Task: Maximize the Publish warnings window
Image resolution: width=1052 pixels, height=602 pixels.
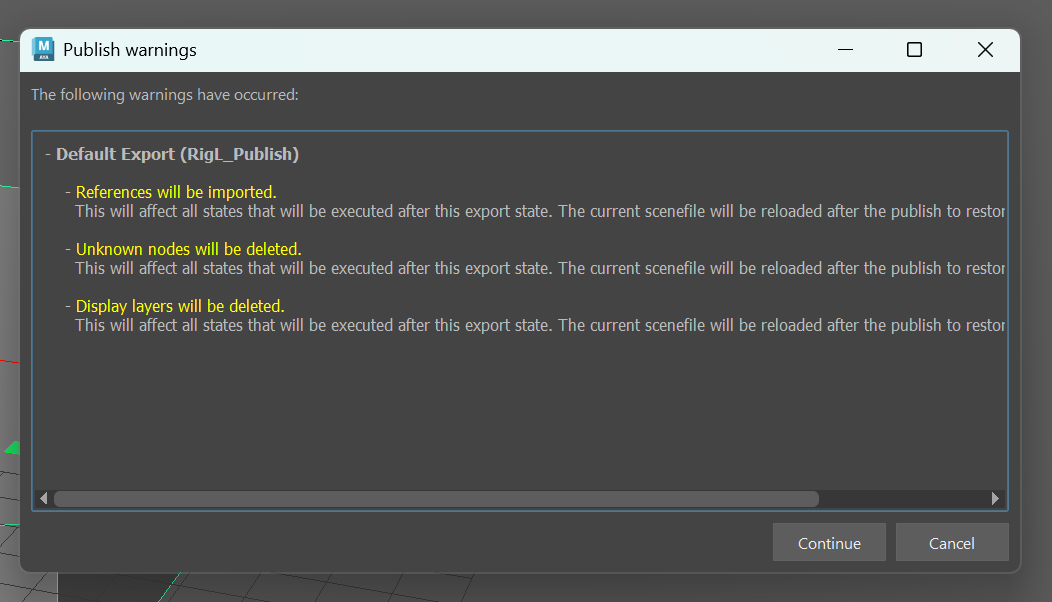Action: [x=914, y=49]
